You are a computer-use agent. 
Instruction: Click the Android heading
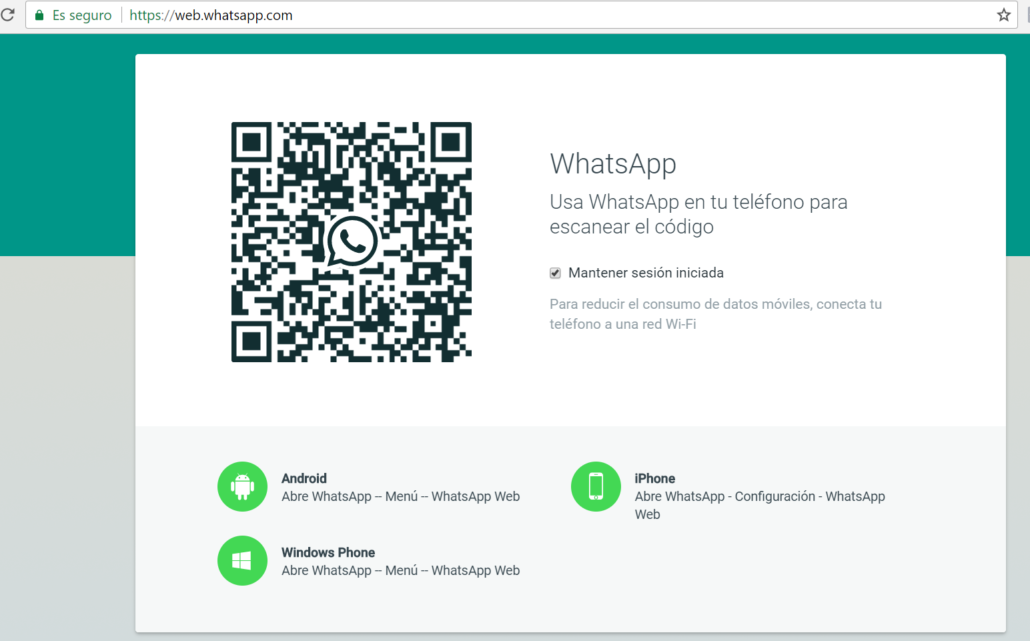[x=304, y=478]
